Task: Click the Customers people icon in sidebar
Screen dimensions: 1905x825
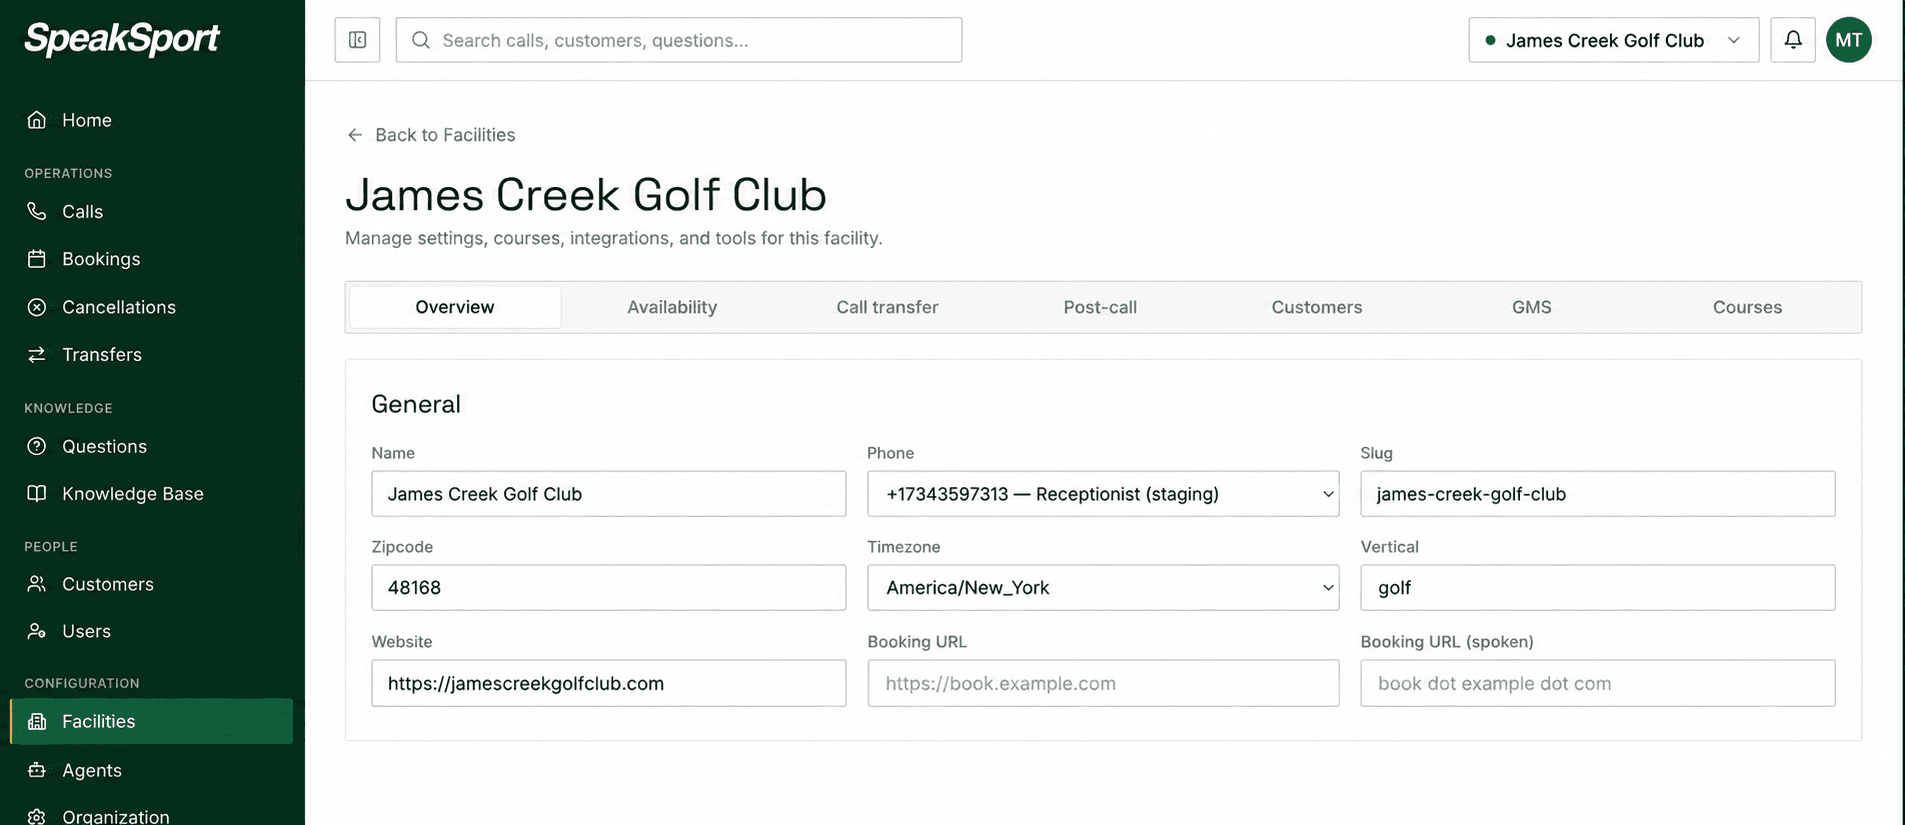Action: [x=37, y=584]
